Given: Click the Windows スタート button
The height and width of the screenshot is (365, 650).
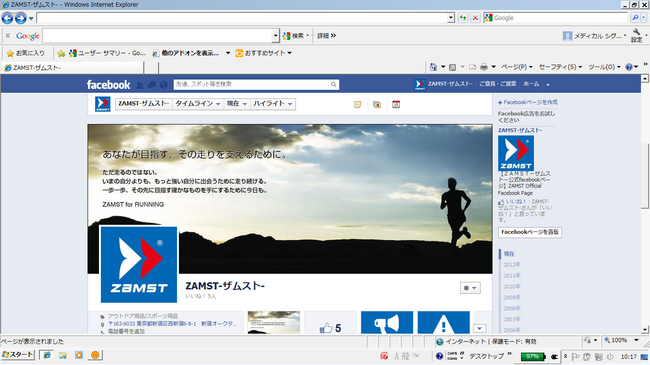Looking at the screenshot, I should coord(18,355).
